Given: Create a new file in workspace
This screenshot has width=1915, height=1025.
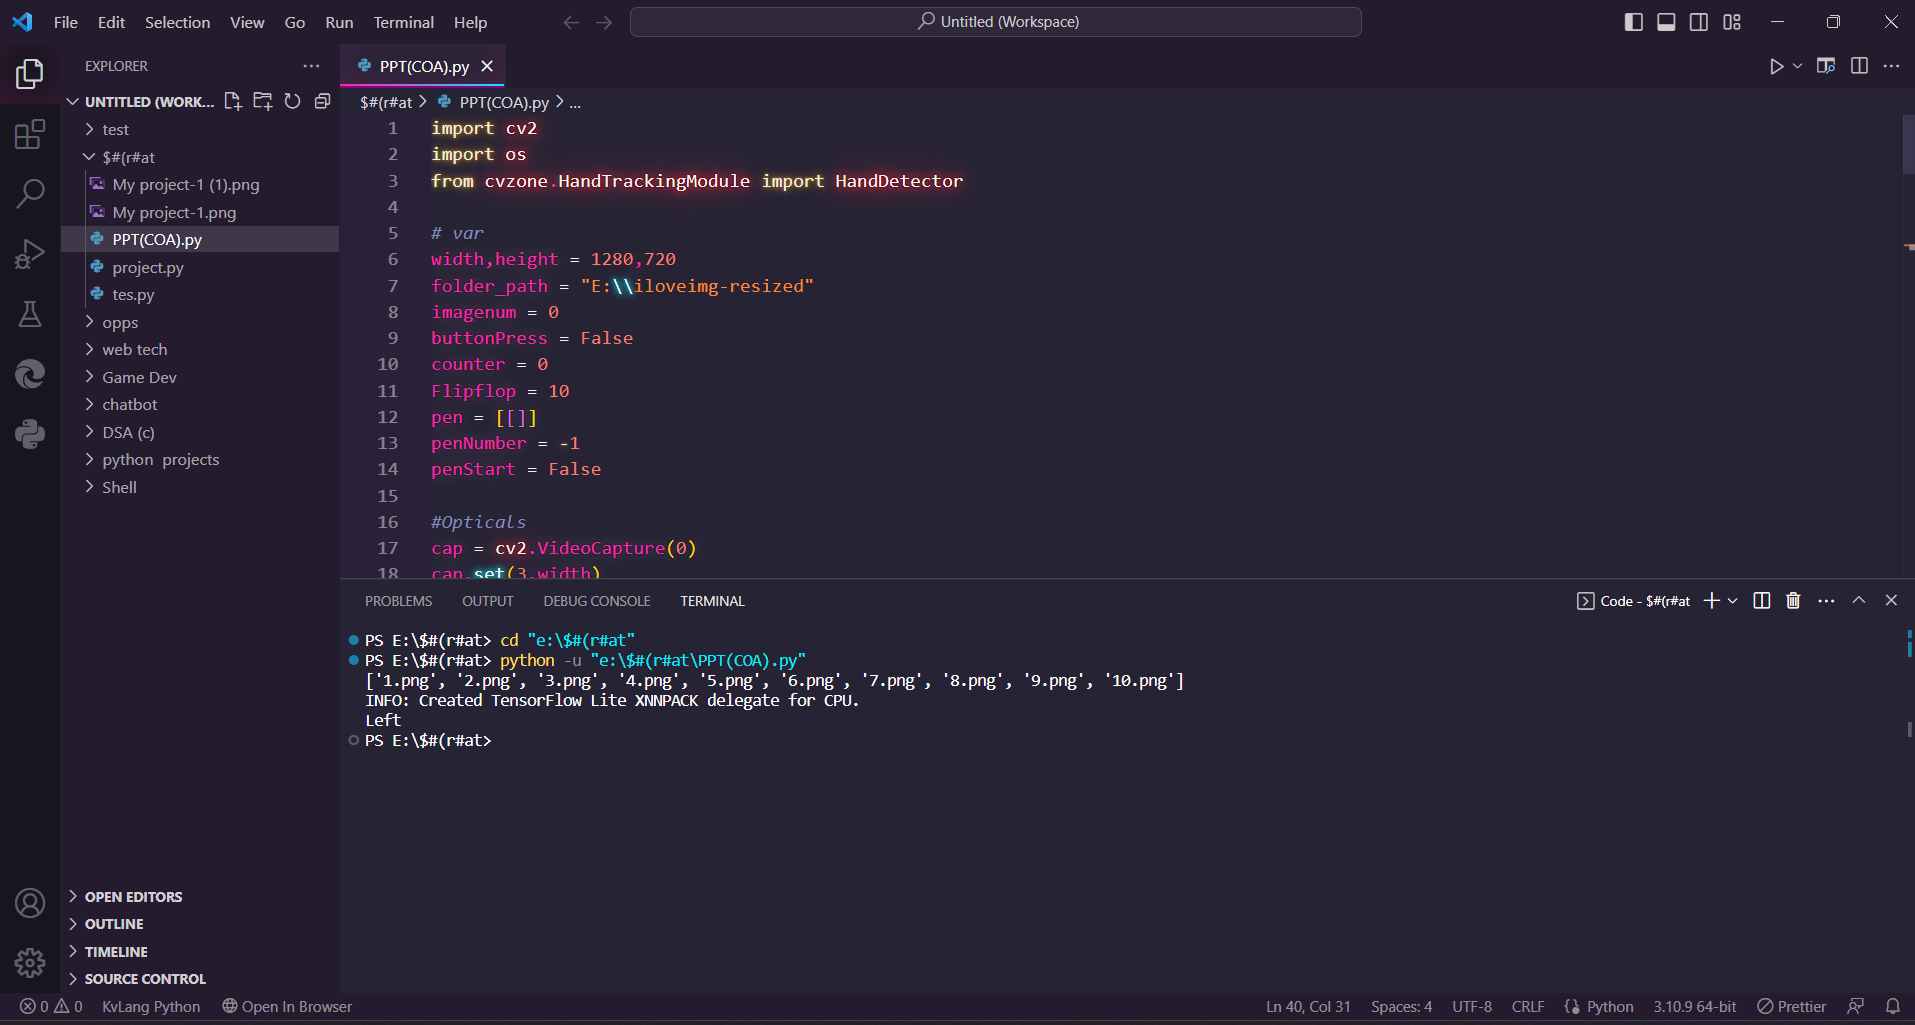Looking at the screenshot, I should (x=233, y=101).
